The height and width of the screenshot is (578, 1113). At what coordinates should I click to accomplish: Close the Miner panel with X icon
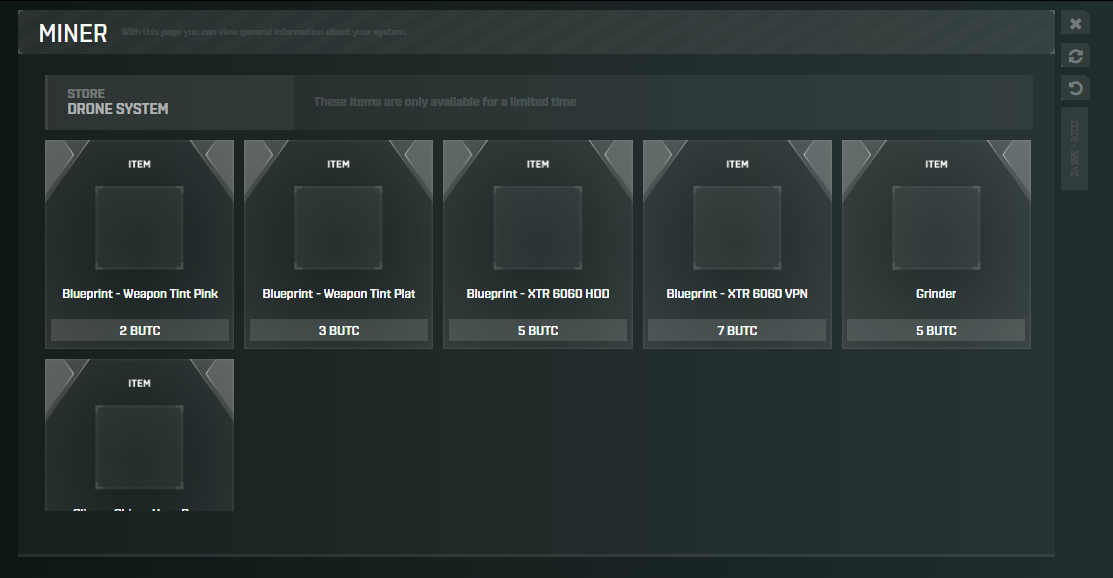coord(1075,24)
